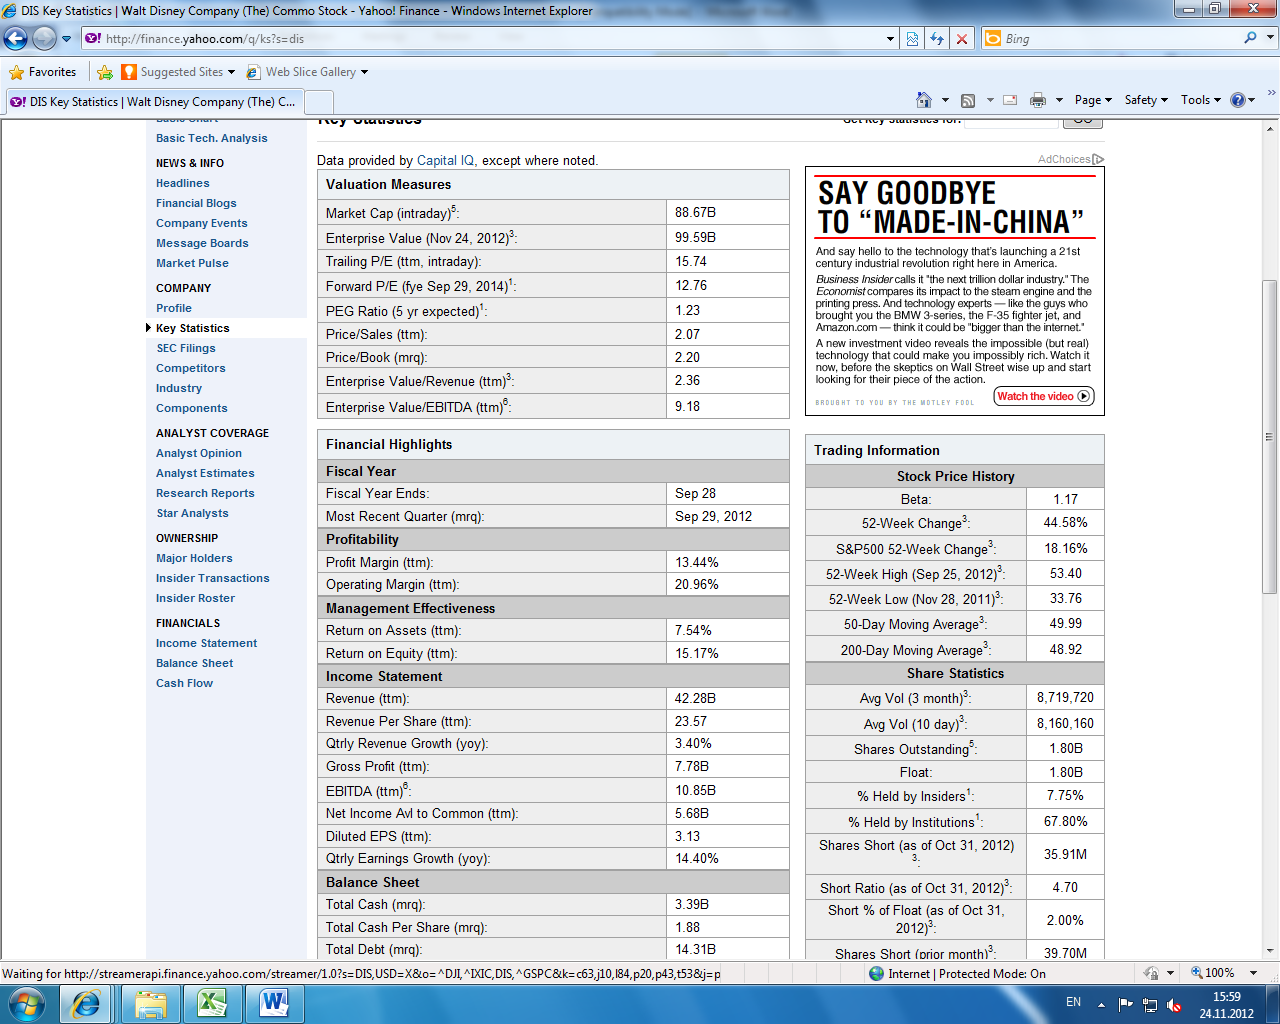This screenshot has height=1024, width=1280.
Task: Click the vertical scrollbar thumb
Action: 1270,437
